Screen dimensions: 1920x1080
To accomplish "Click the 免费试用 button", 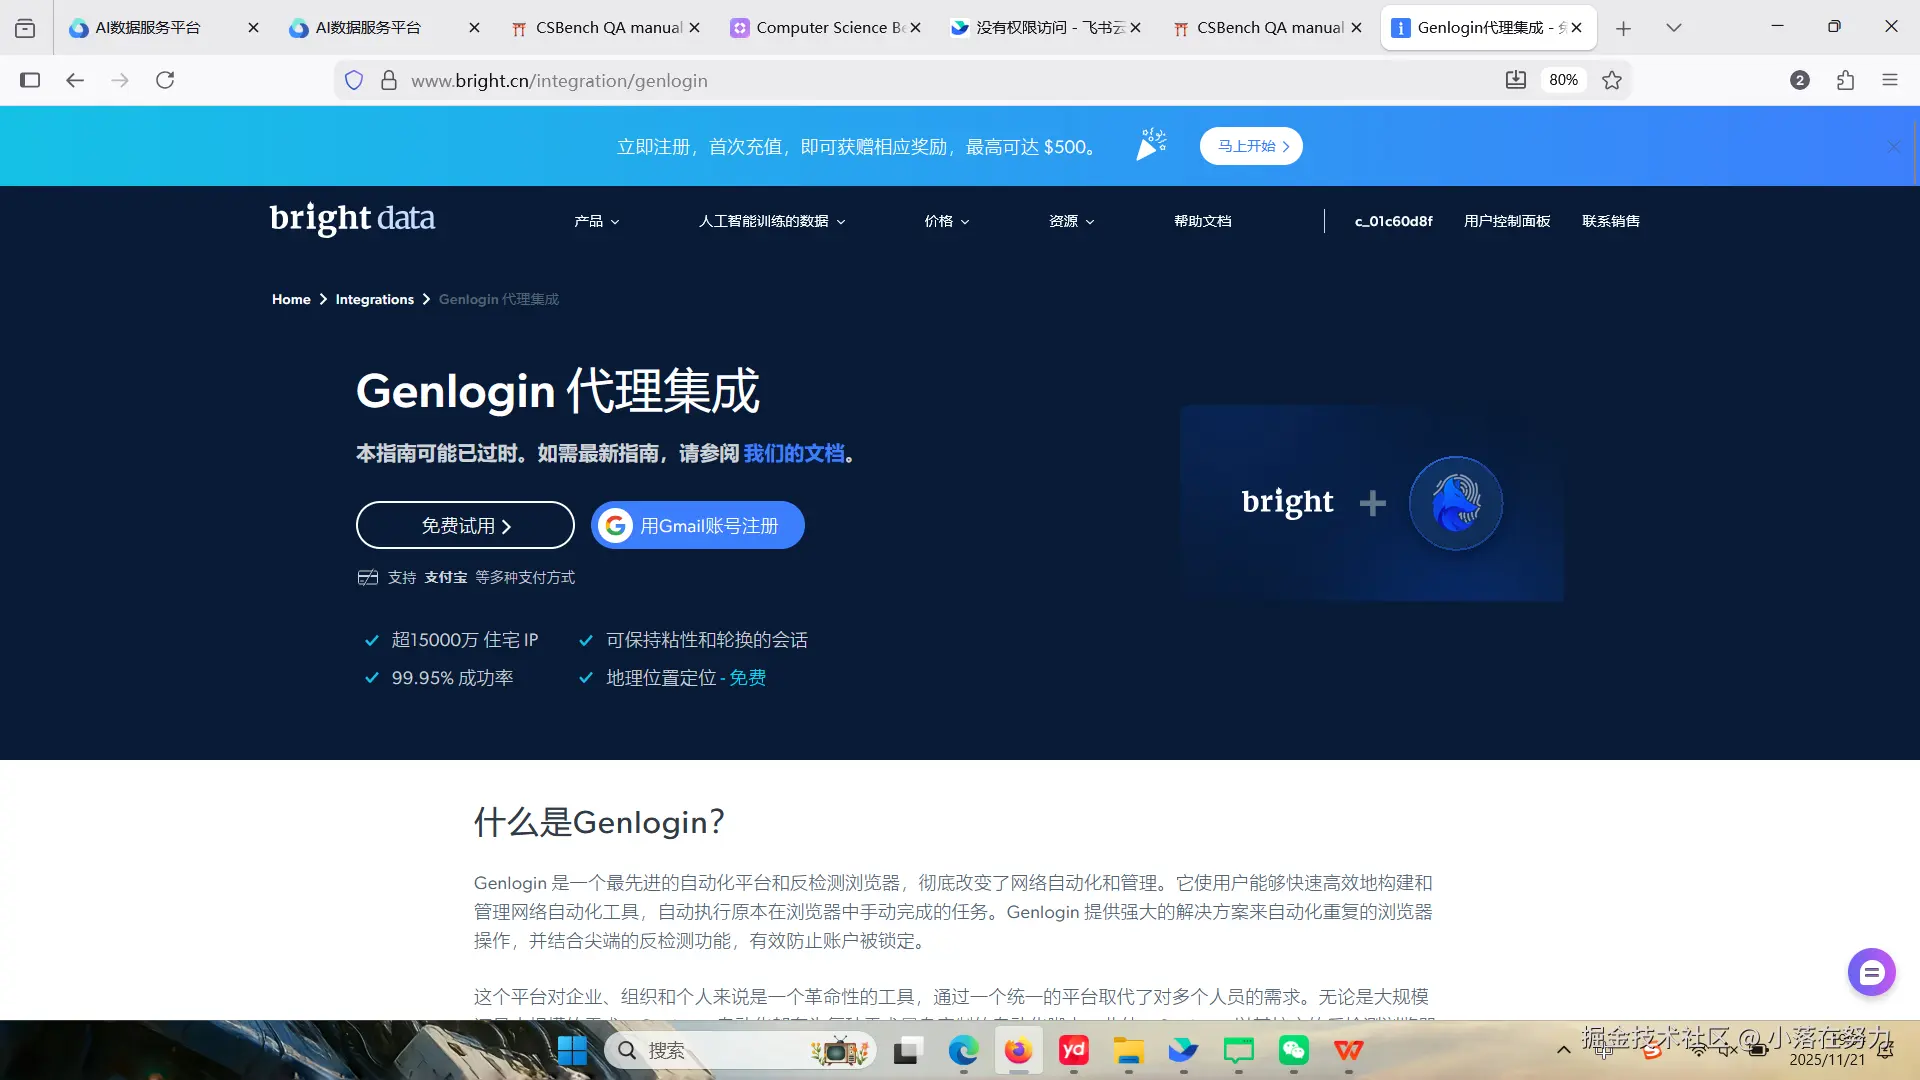I will (464, 524).
